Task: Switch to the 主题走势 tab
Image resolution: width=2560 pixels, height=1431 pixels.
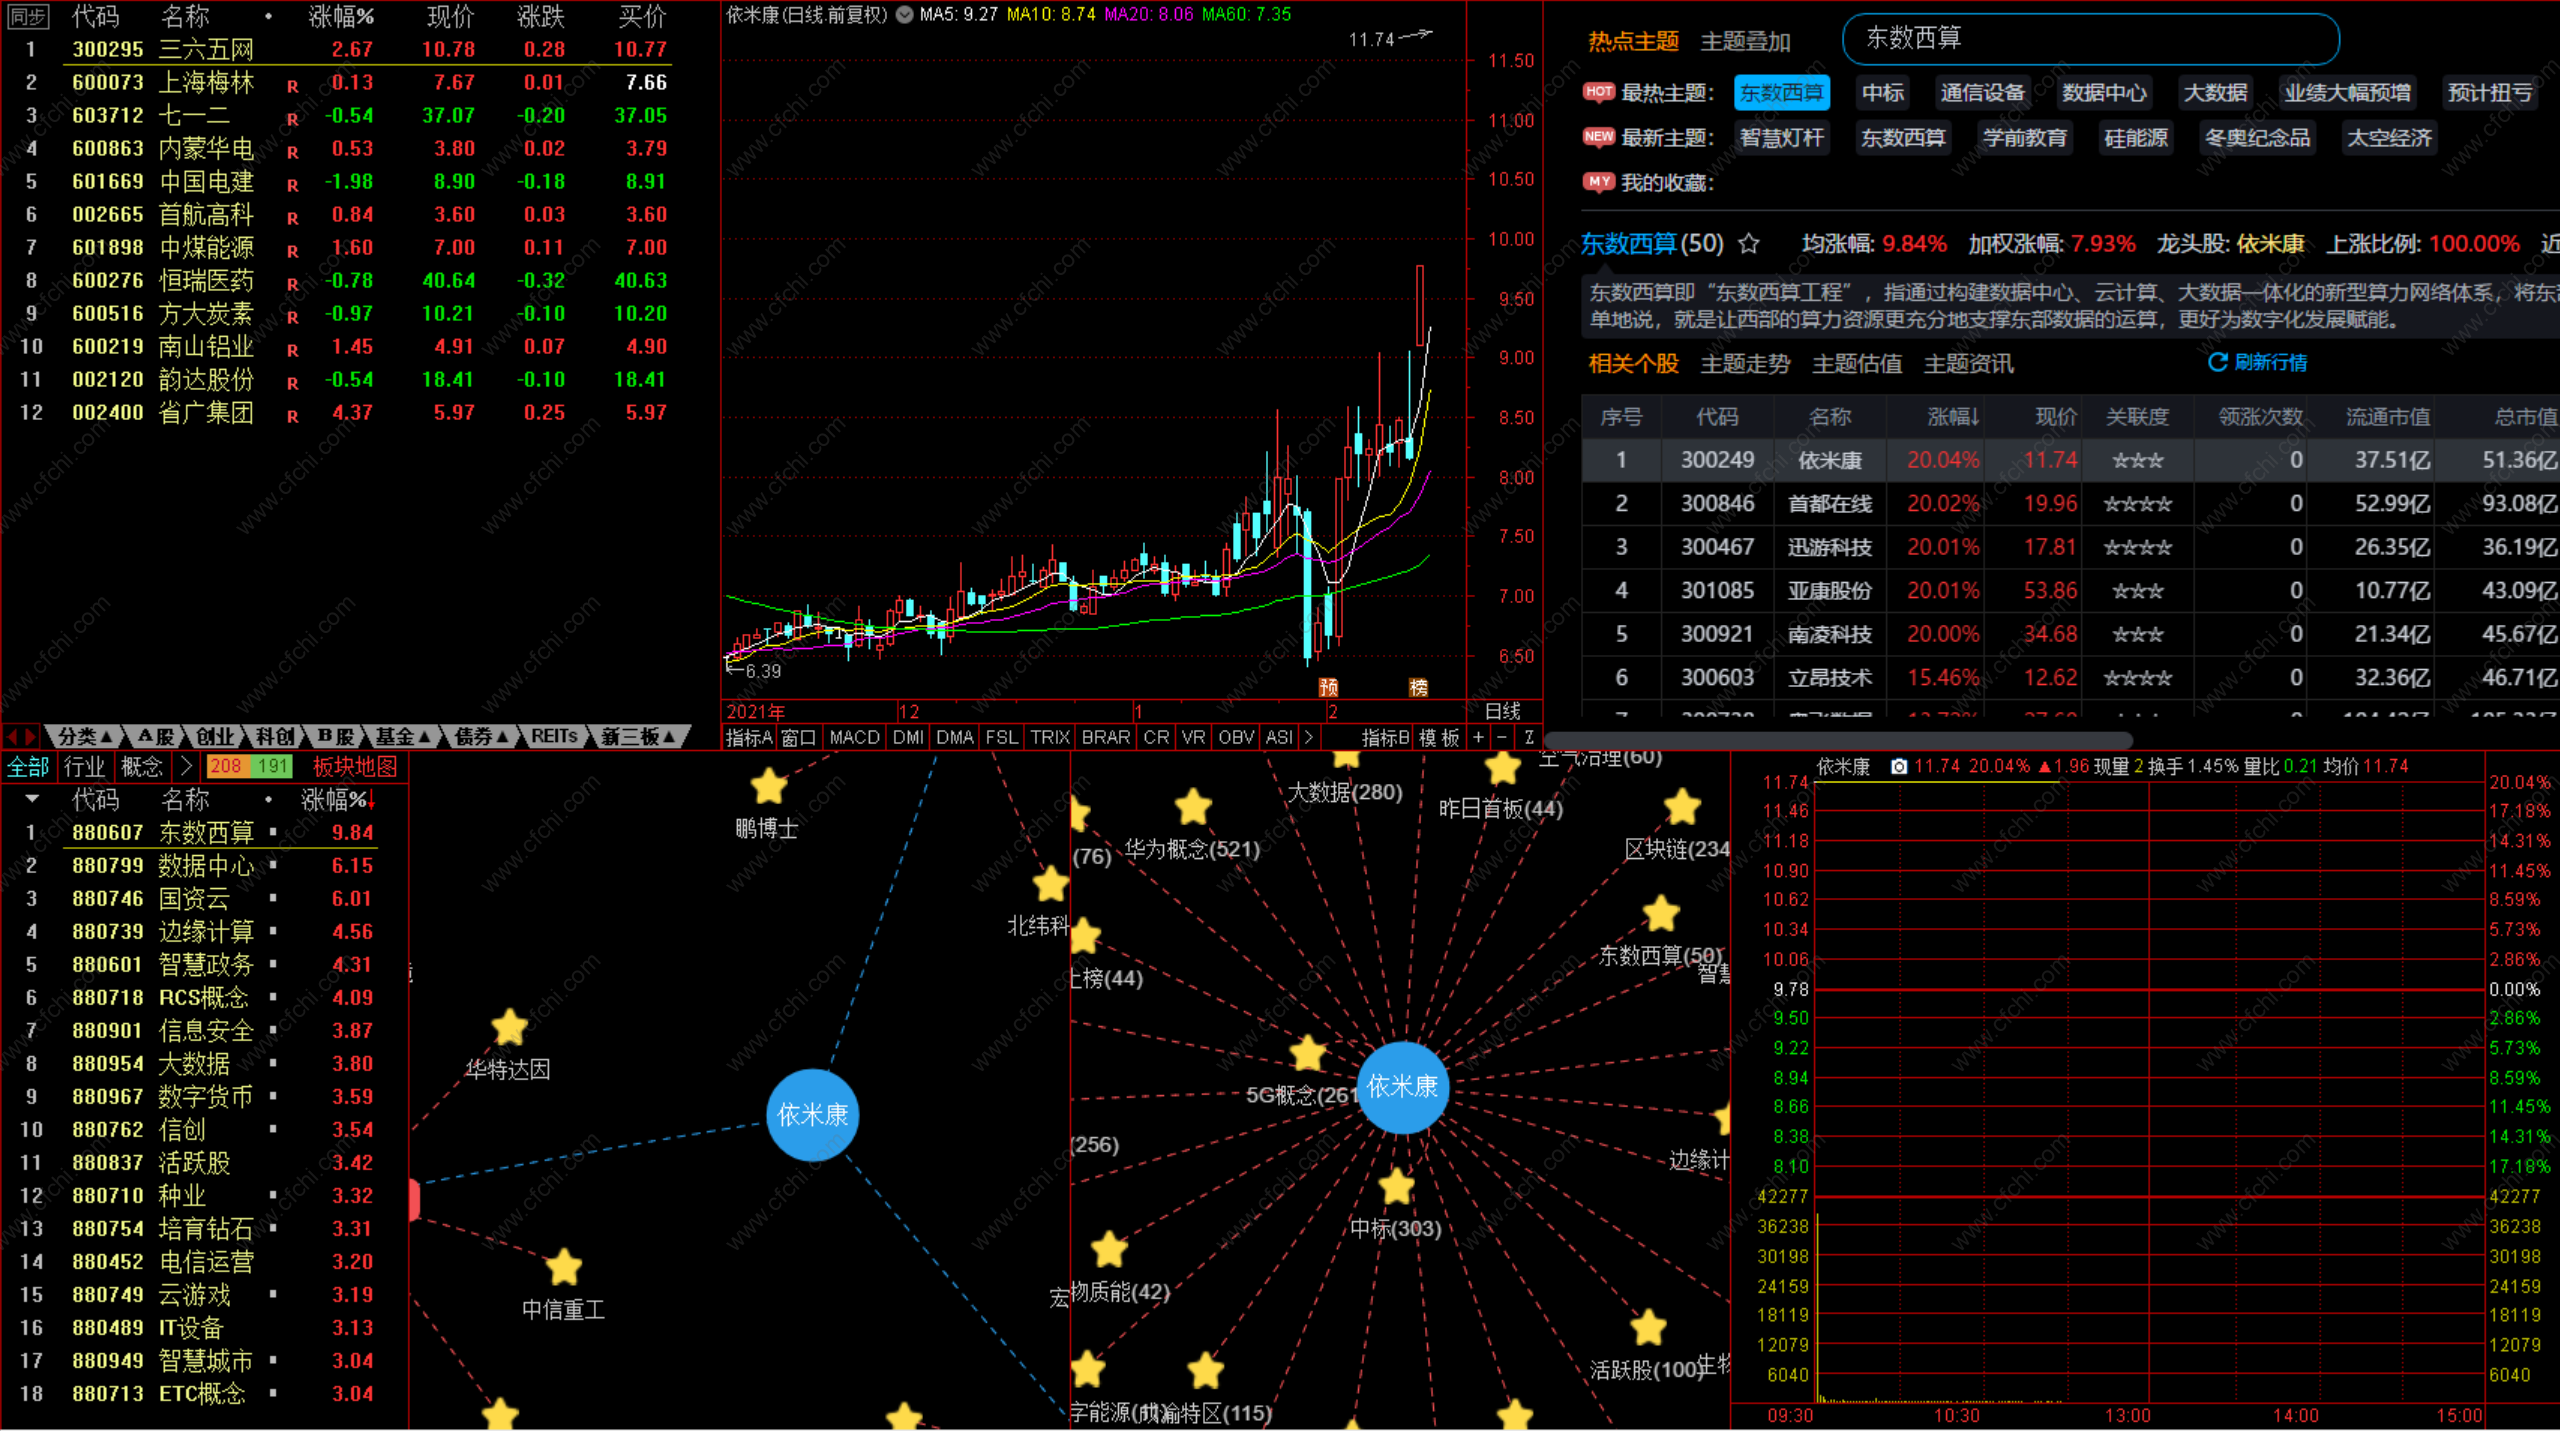Action: [x=1745, y=364]
